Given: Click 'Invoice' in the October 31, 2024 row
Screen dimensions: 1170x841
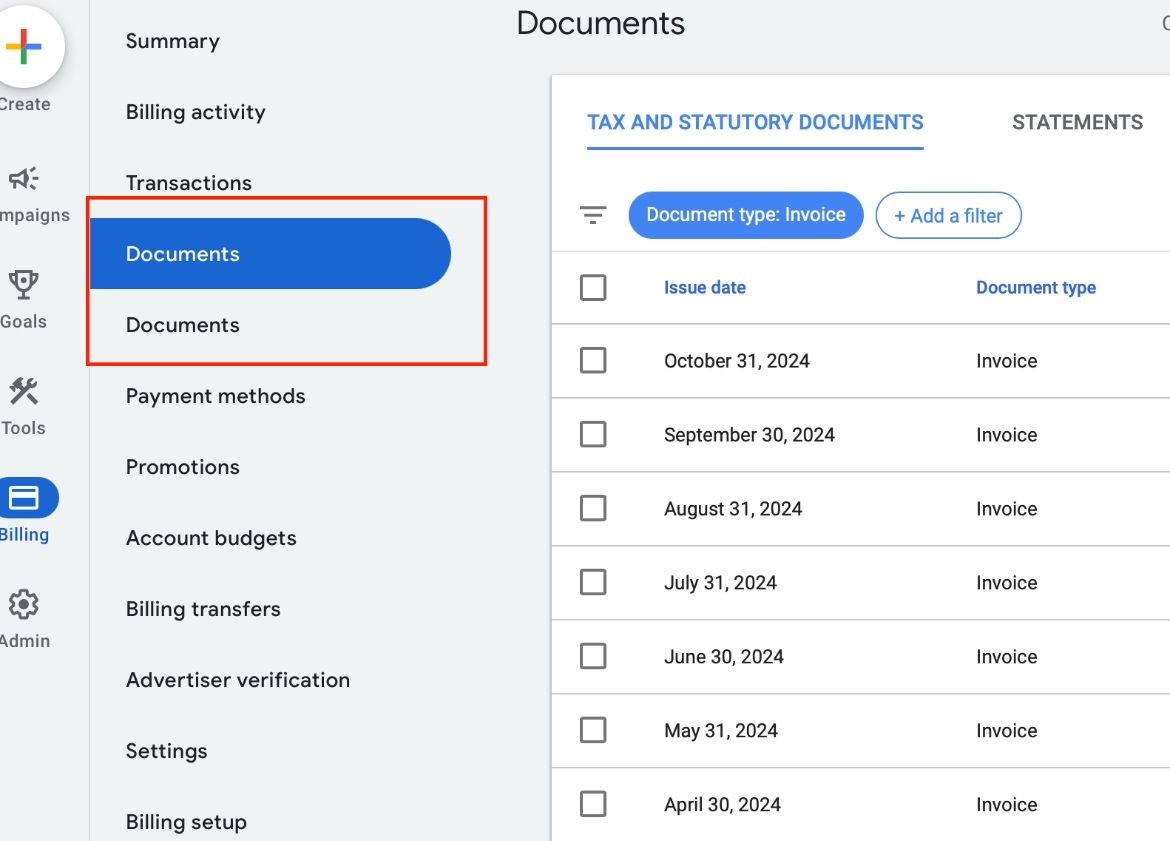Looking at the screenshot, I should [x=1007, y=361].
